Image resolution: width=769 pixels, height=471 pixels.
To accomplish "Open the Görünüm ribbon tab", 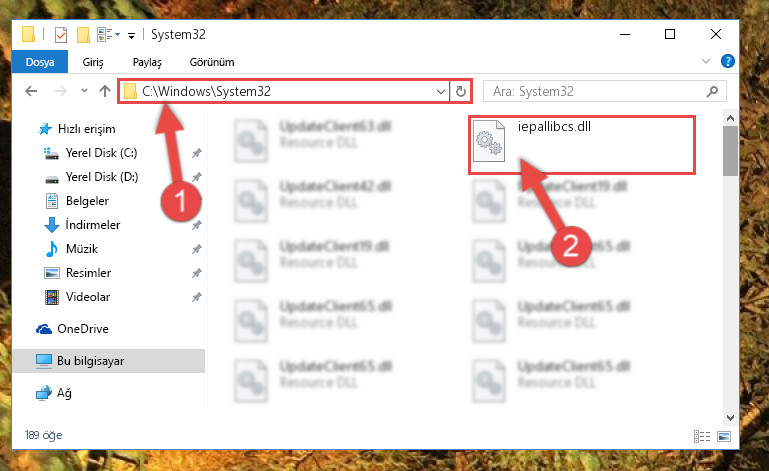I will 212,62.
